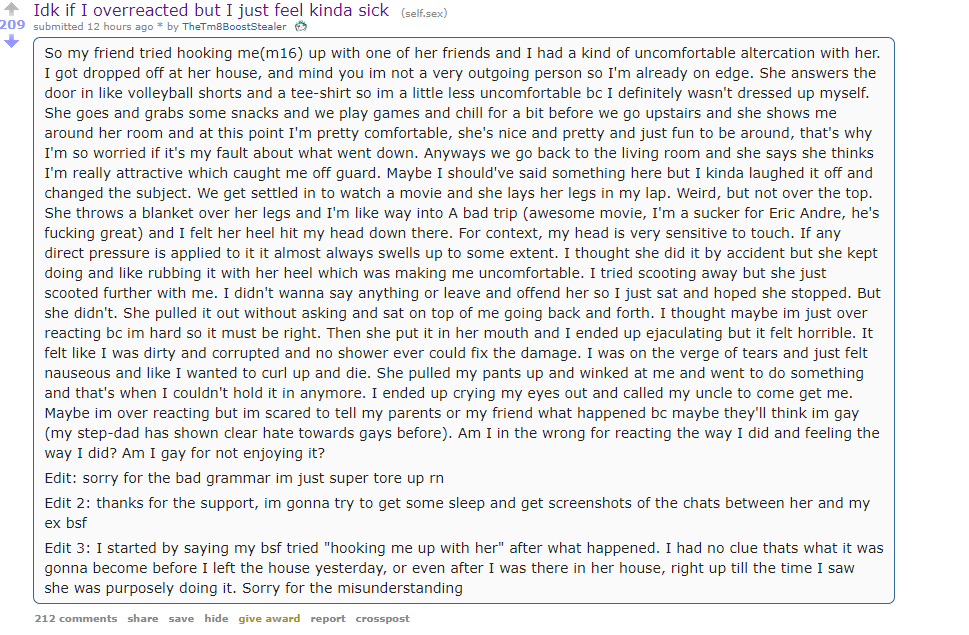Visit TheTm8BoostStealer's user profile
969x635 pixels.
[234, 27]
